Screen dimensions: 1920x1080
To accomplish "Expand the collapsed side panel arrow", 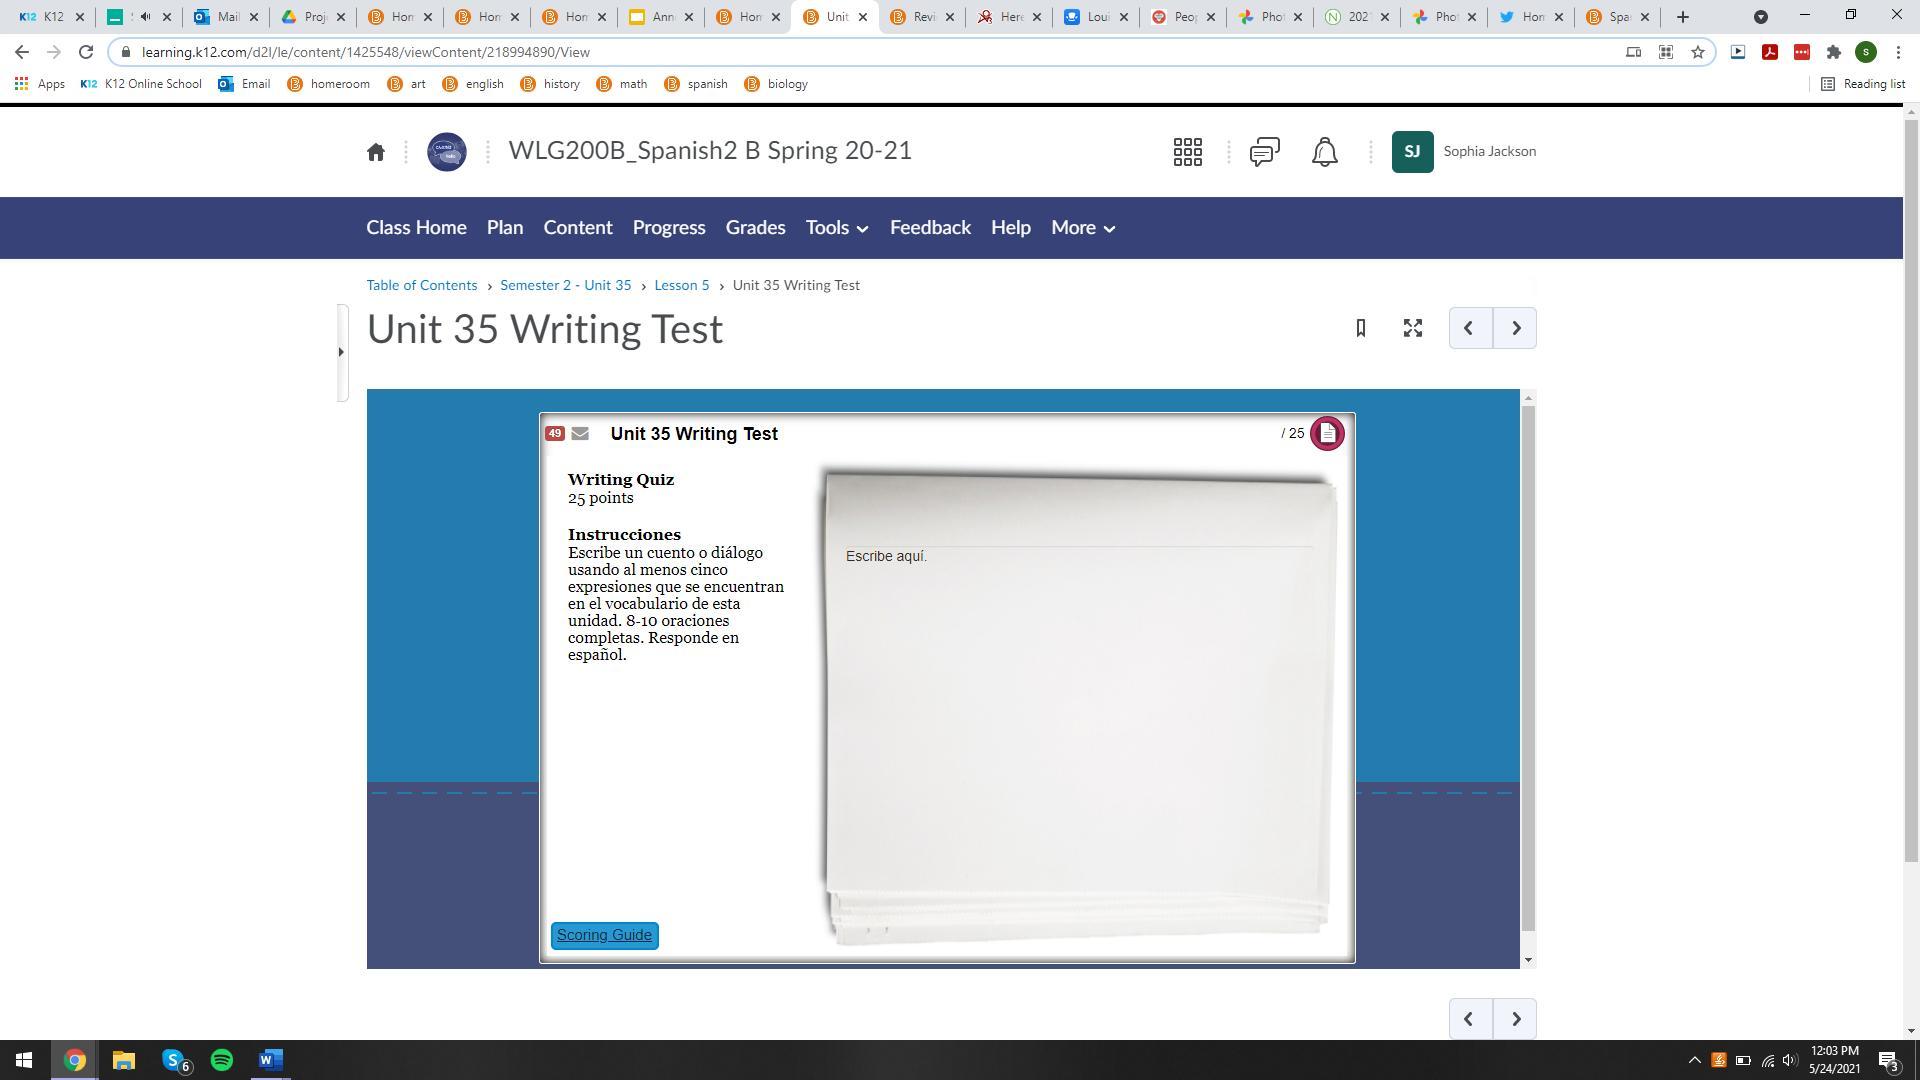I will (x=341, y=352).
